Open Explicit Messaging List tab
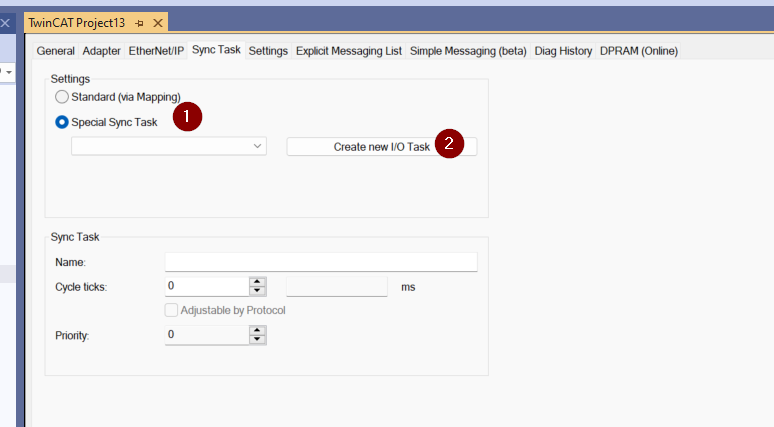The height and width of the screenshot is (427, 774). tap(348, 51)
